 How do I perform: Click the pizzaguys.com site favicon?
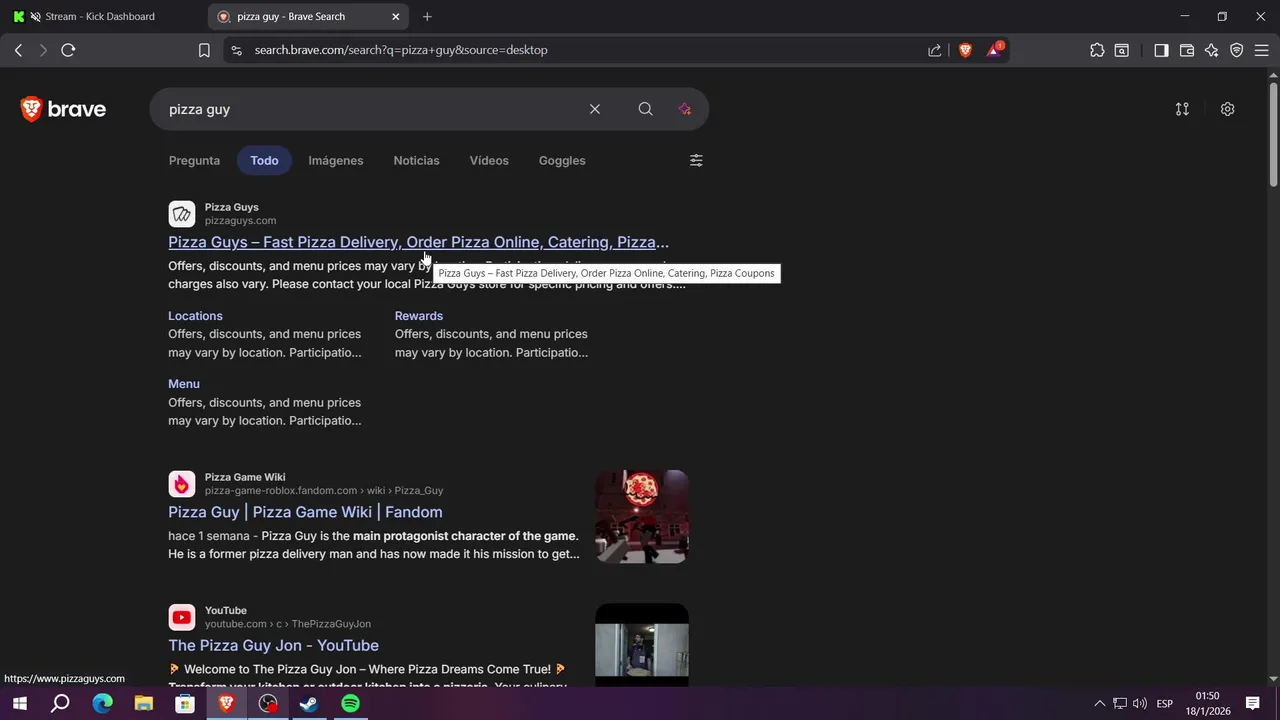point(181,214)
